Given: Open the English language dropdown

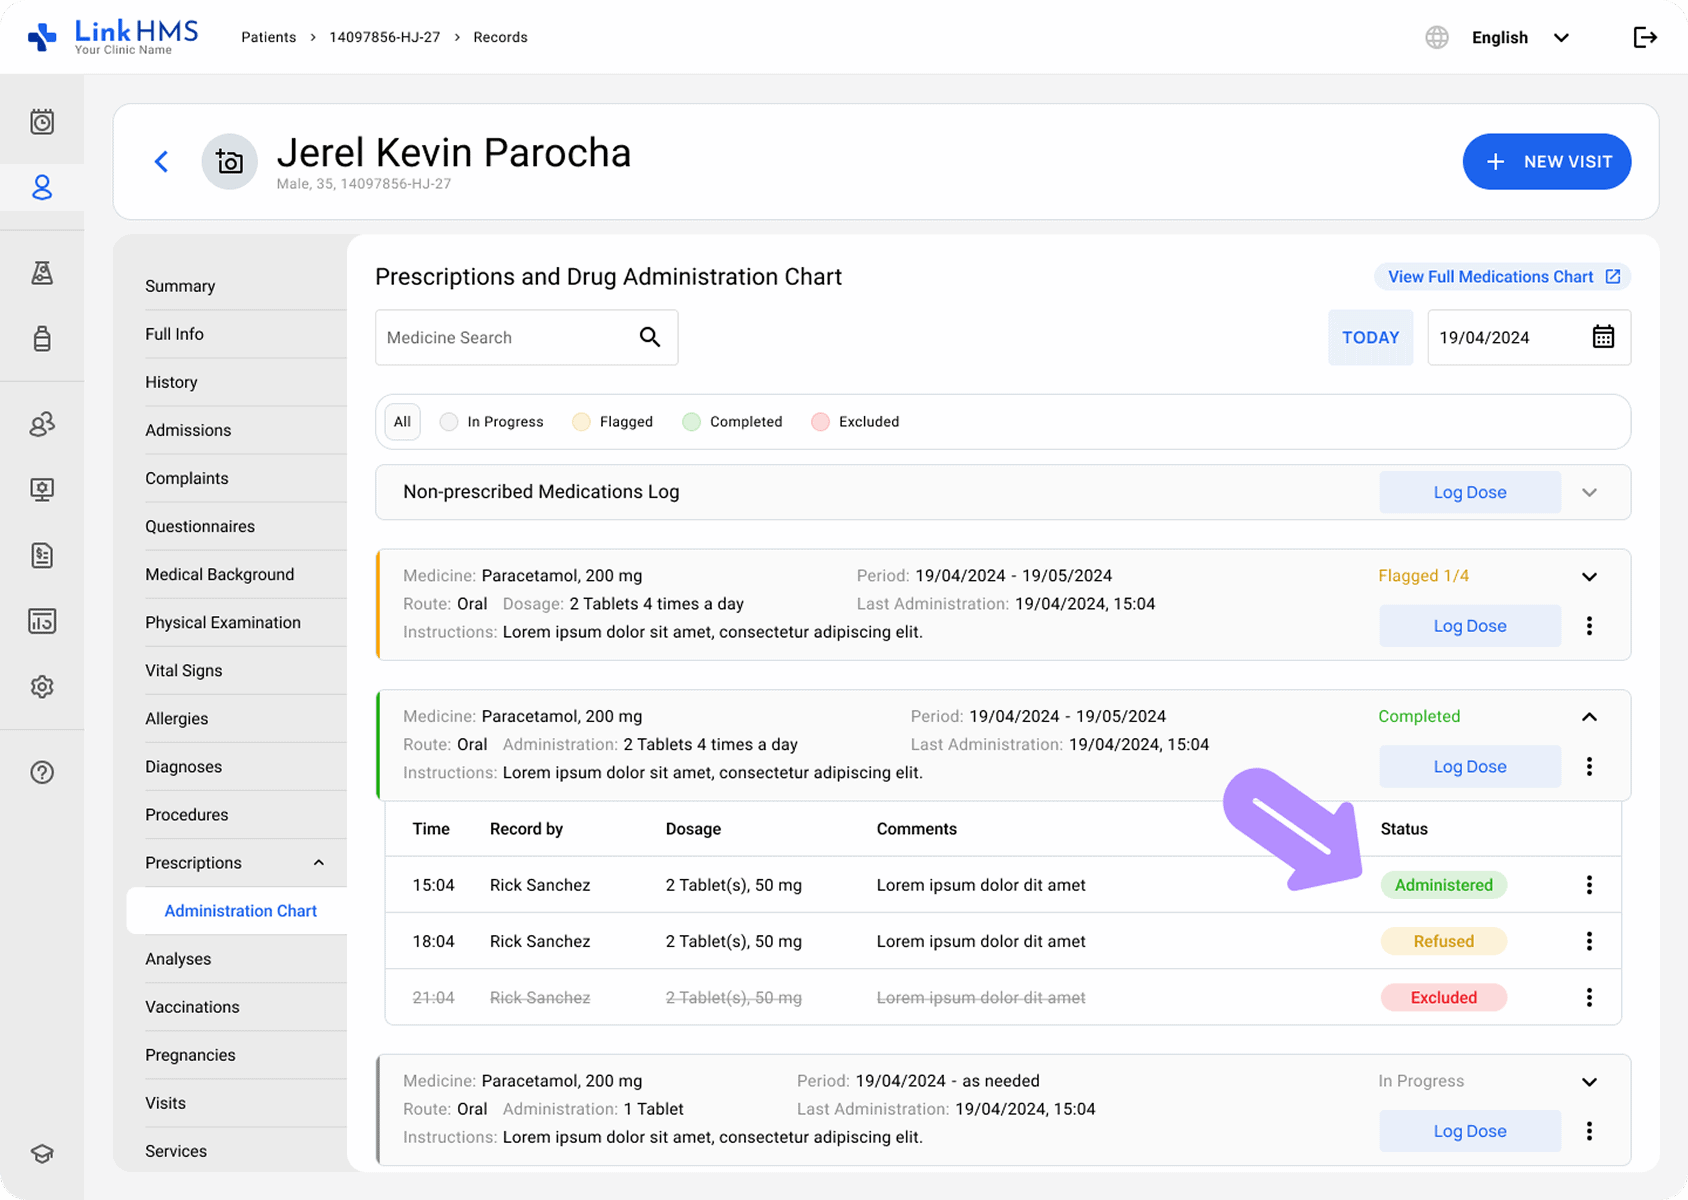Looking at the screenshot, I should [x=1520, y=38].
